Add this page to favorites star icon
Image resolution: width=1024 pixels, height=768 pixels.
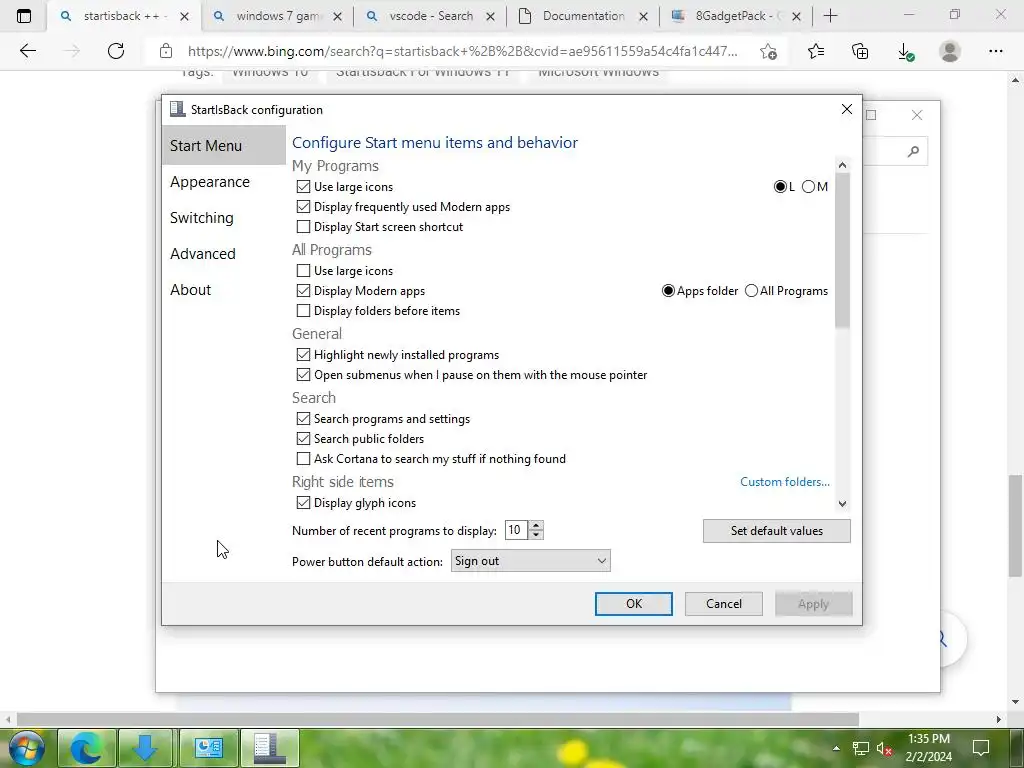click(769, 51)
